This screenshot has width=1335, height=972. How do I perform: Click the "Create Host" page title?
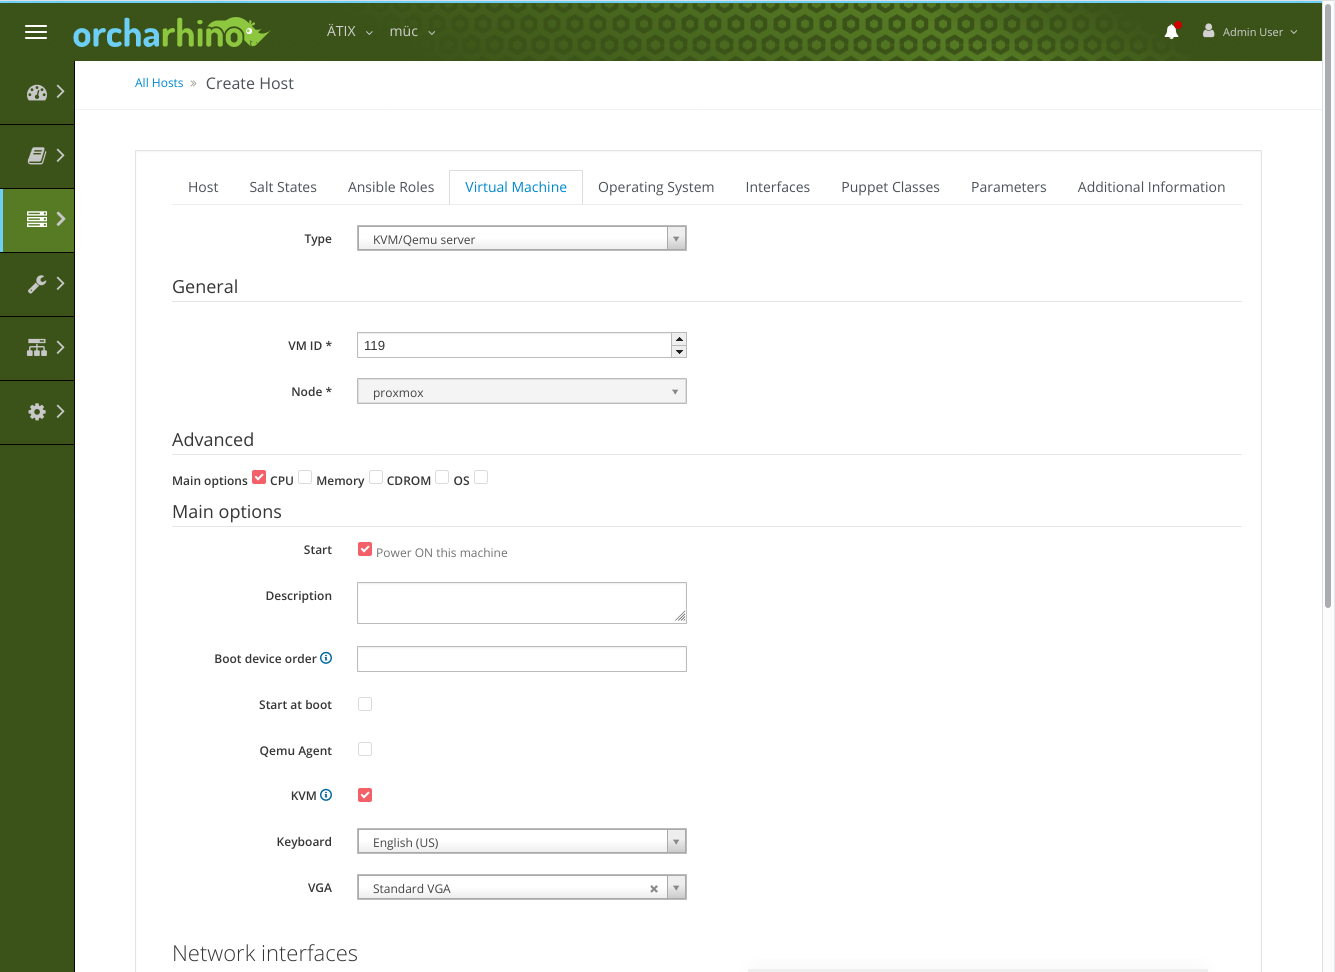(250, 84)
